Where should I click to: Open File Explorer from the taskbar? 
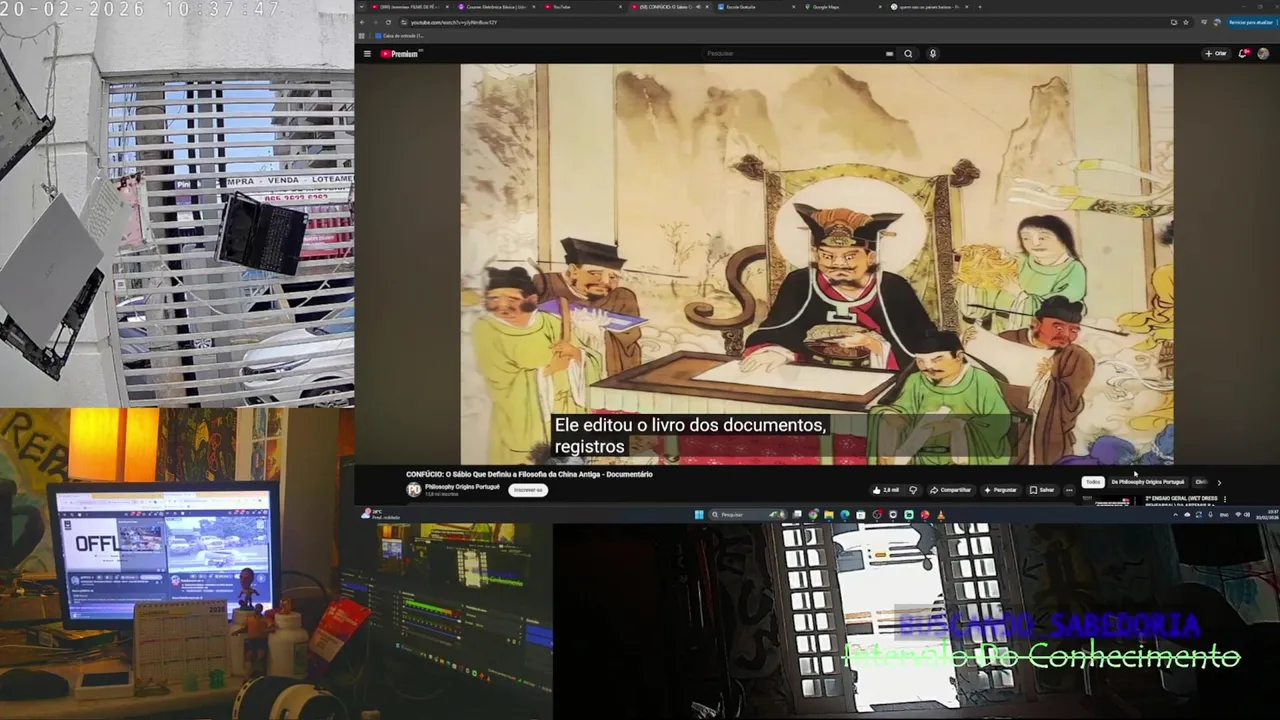point(829,514)
